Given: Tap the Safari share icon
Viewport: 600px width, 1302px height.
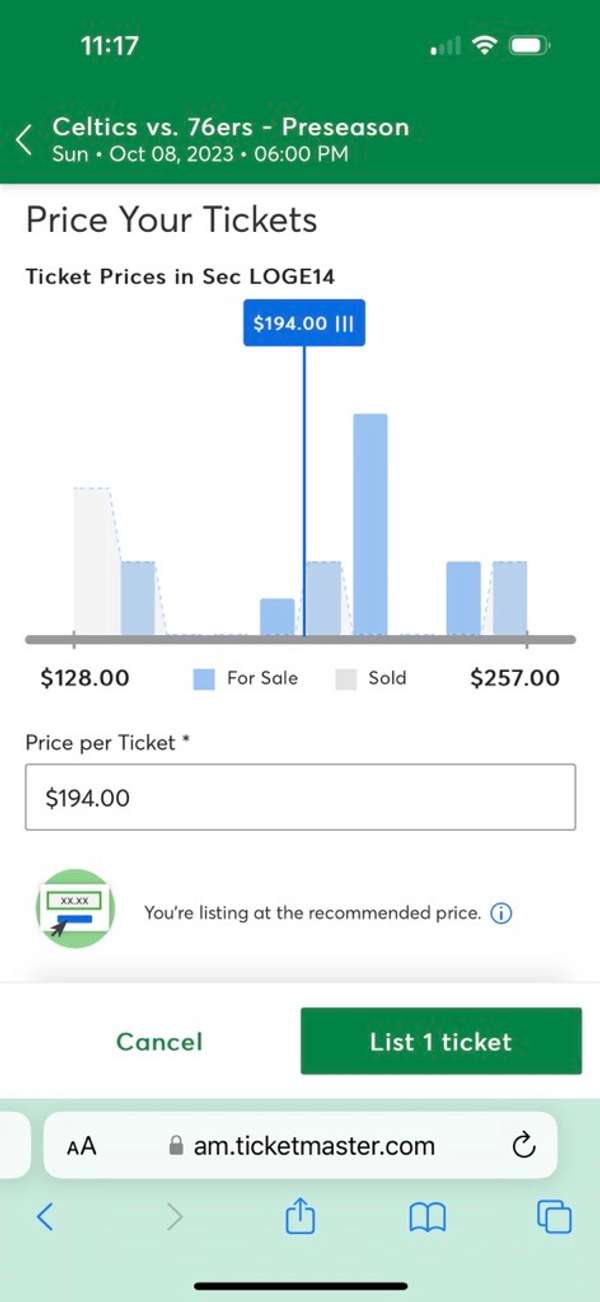Looking at the screenshot, I should point(299,1217).
